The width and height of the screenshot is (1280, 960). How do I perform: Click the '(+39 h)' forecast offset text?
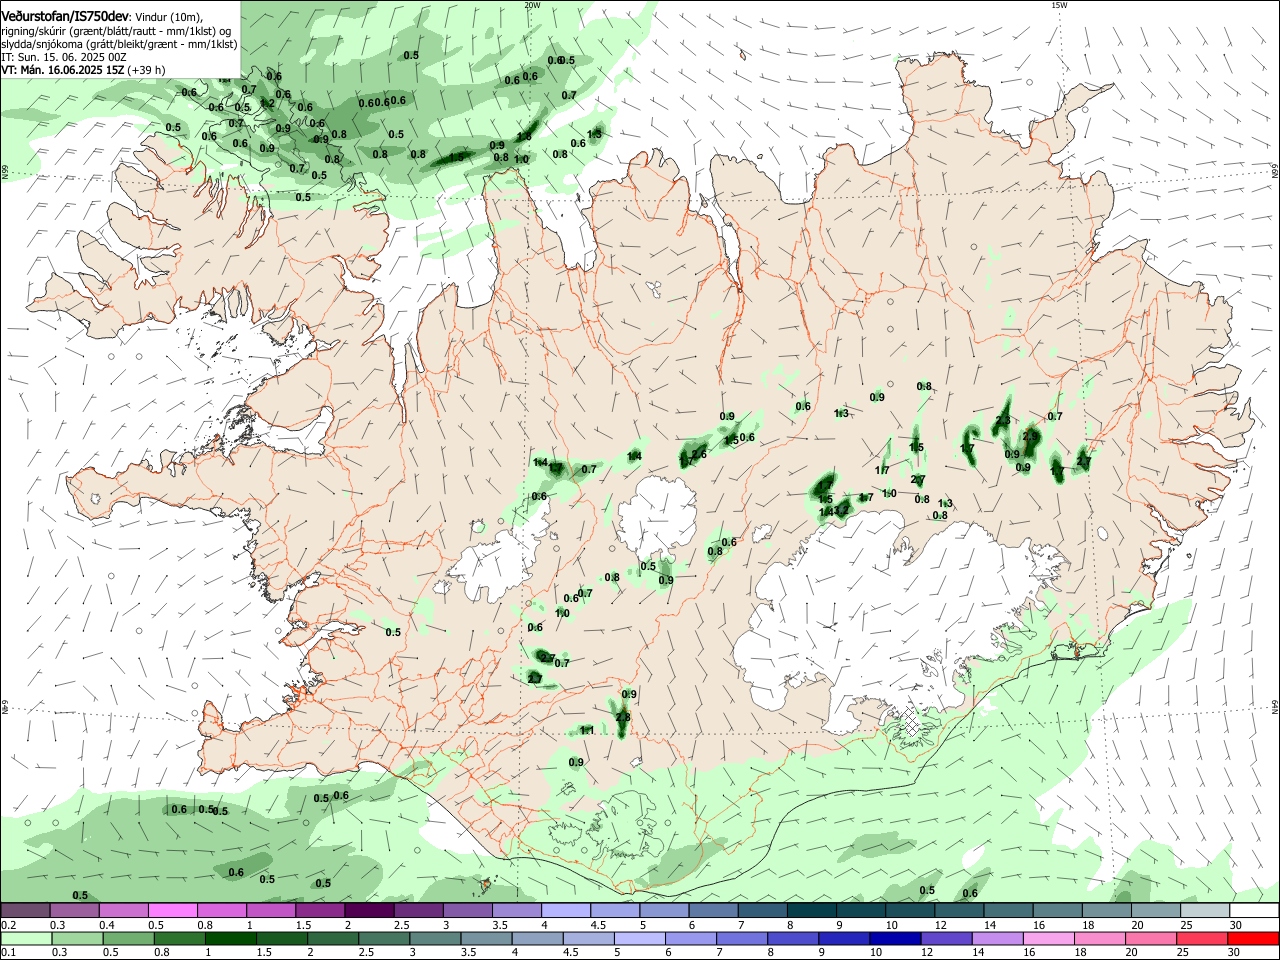tap(147, 70)
